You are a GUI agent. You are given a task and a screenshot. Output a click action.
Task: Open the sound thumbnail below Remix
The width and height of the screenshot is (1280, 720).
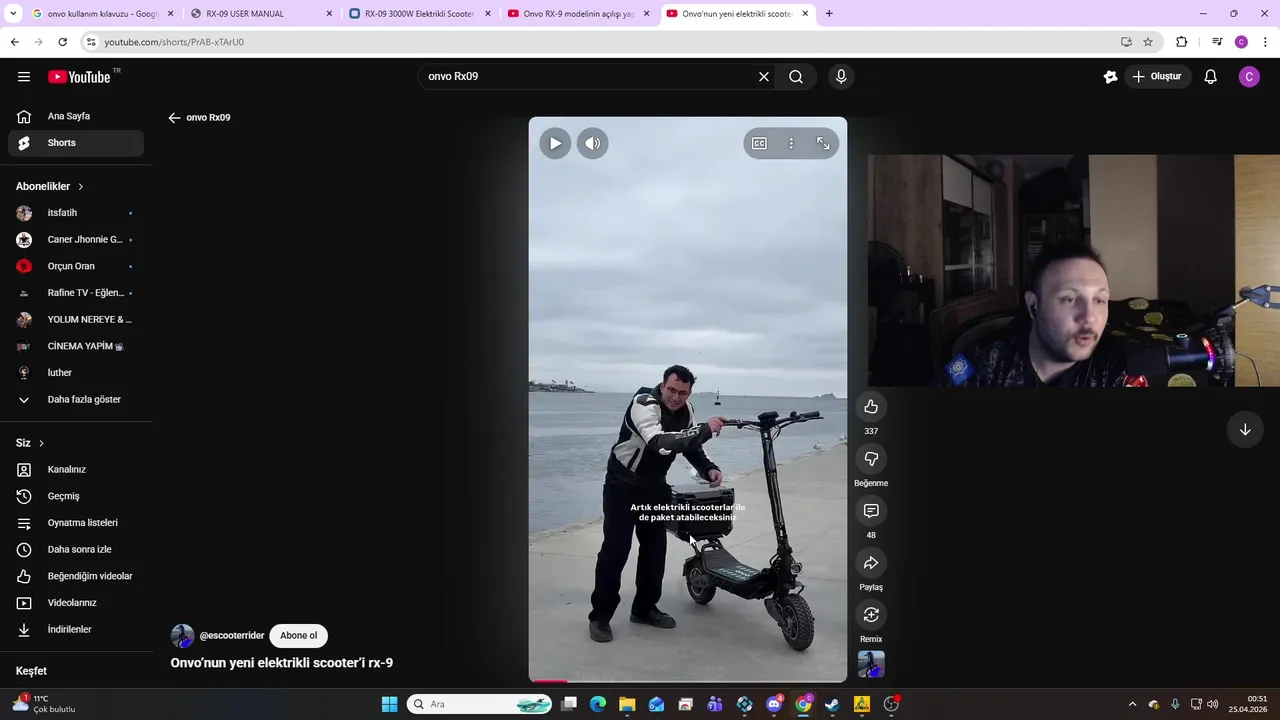click(871, 664)
